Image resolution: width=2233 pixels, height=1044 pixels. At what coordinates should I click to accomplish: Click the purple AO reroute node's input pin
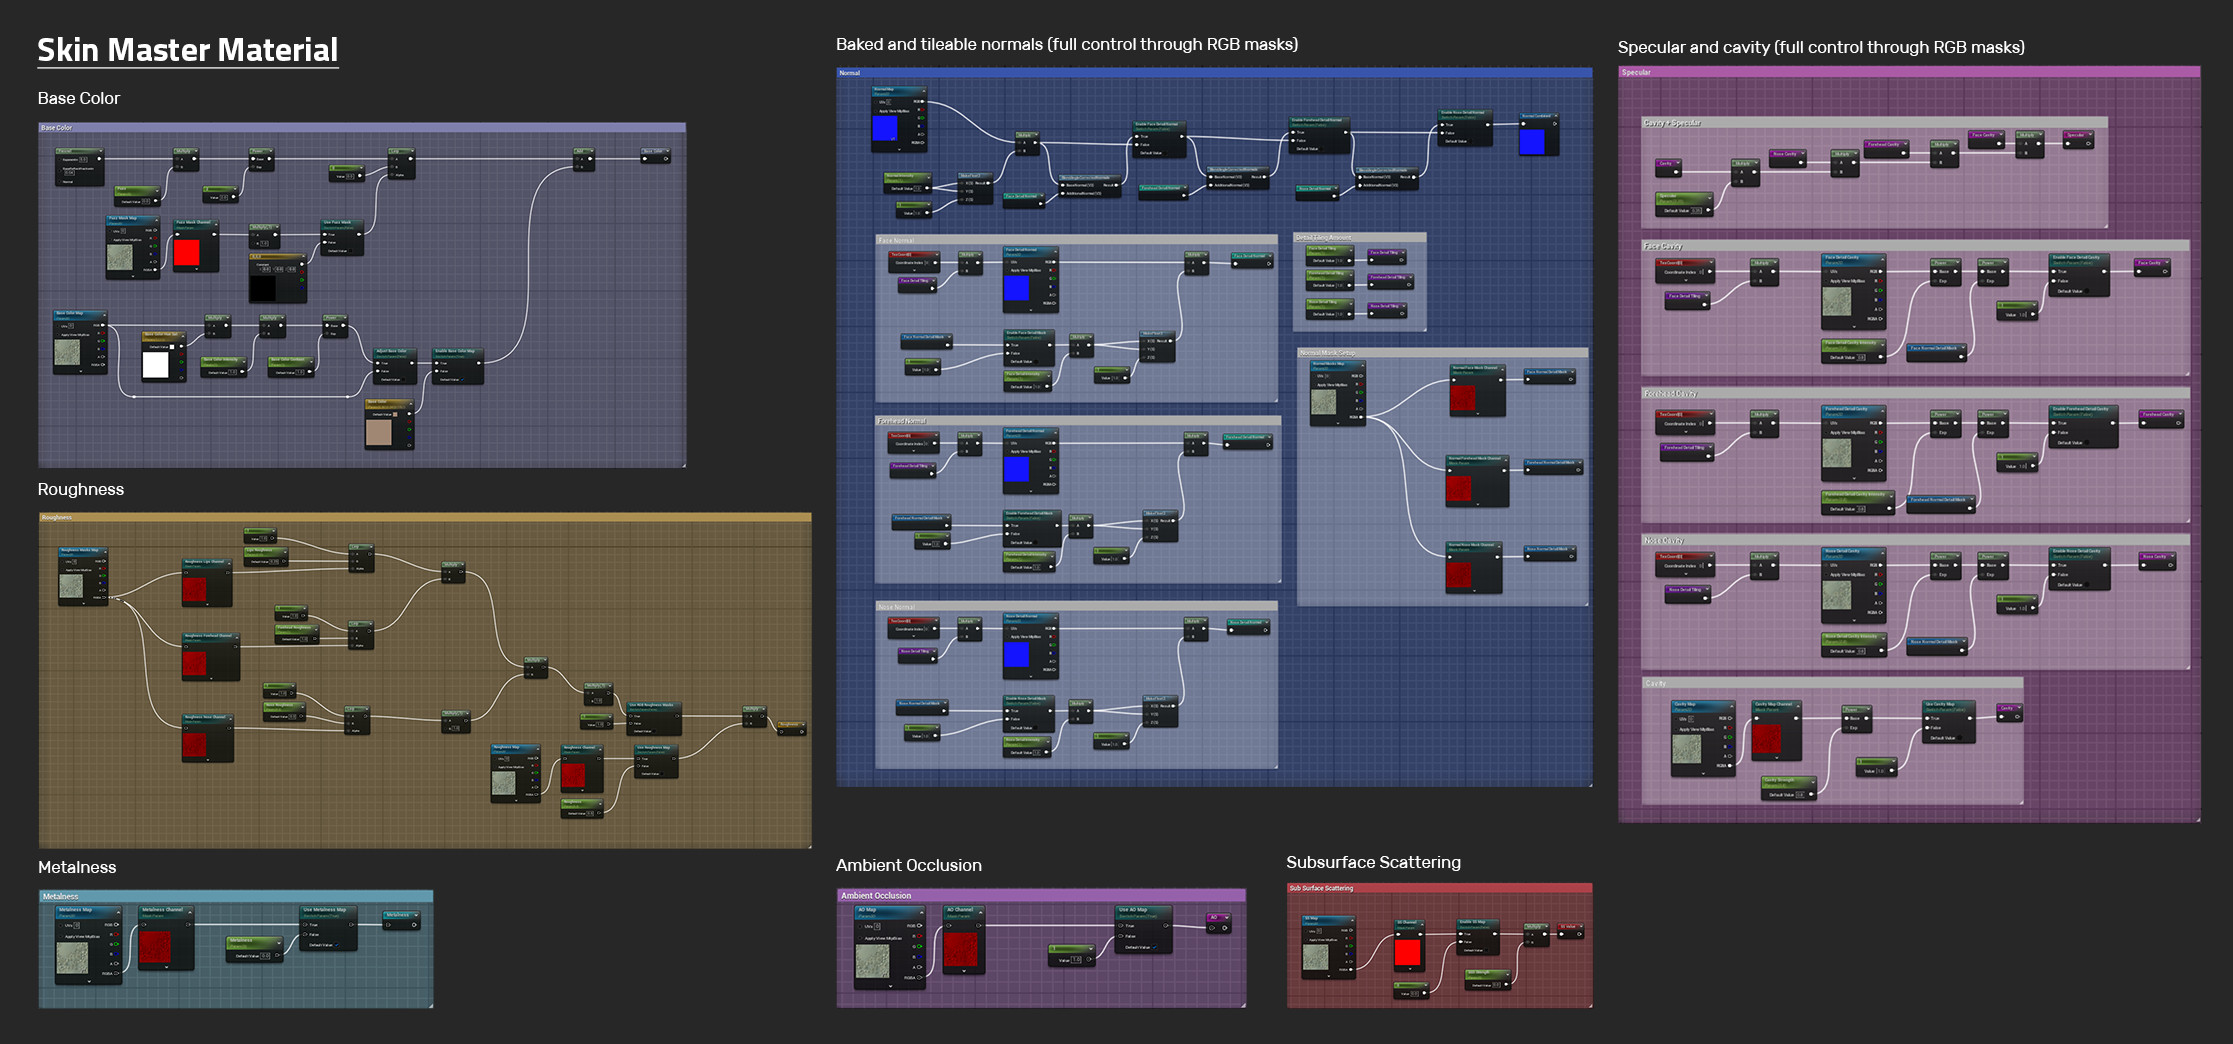point(1212,928)
